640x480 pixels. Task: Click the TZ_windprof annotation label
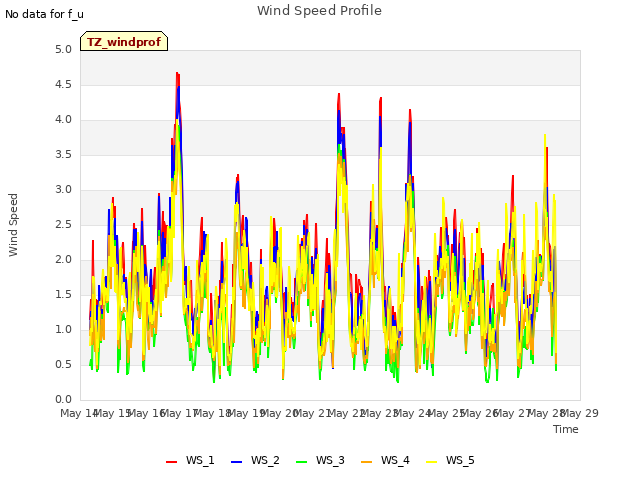[124, 42]
